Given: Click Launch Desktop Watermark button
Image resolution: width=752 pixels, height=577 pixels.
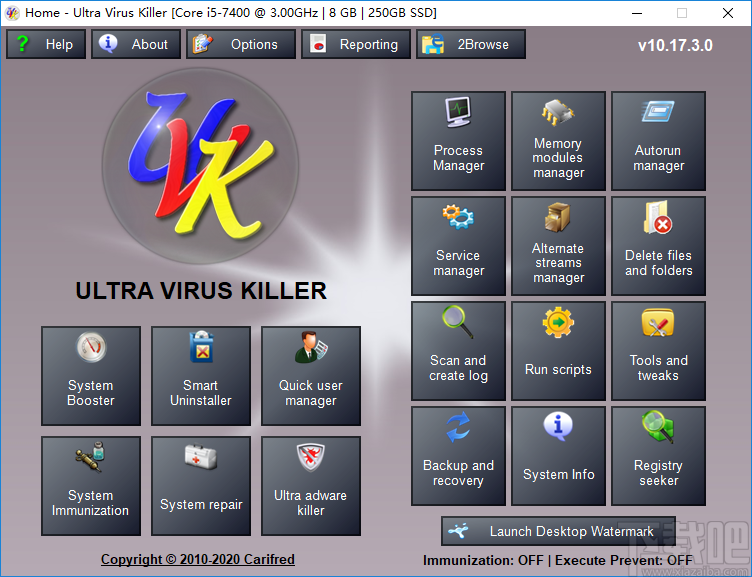Looking at the screenshot, I should (558, 531).
